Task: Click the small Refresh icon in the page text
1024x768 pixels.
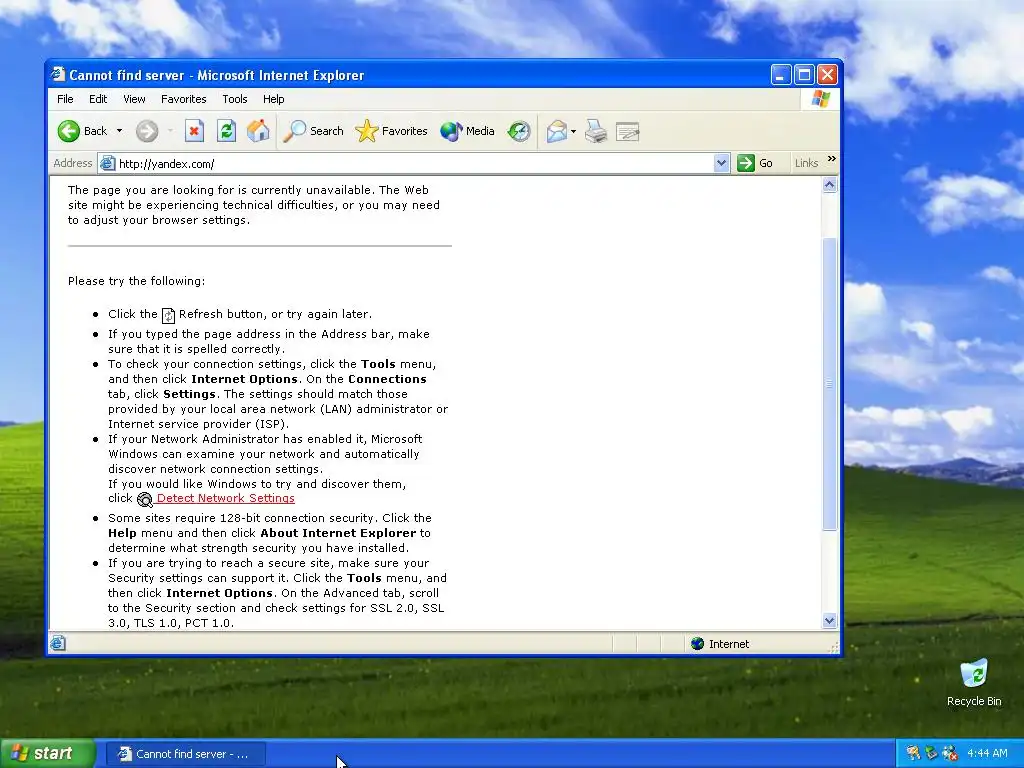Action: click(x=168, y=315)
